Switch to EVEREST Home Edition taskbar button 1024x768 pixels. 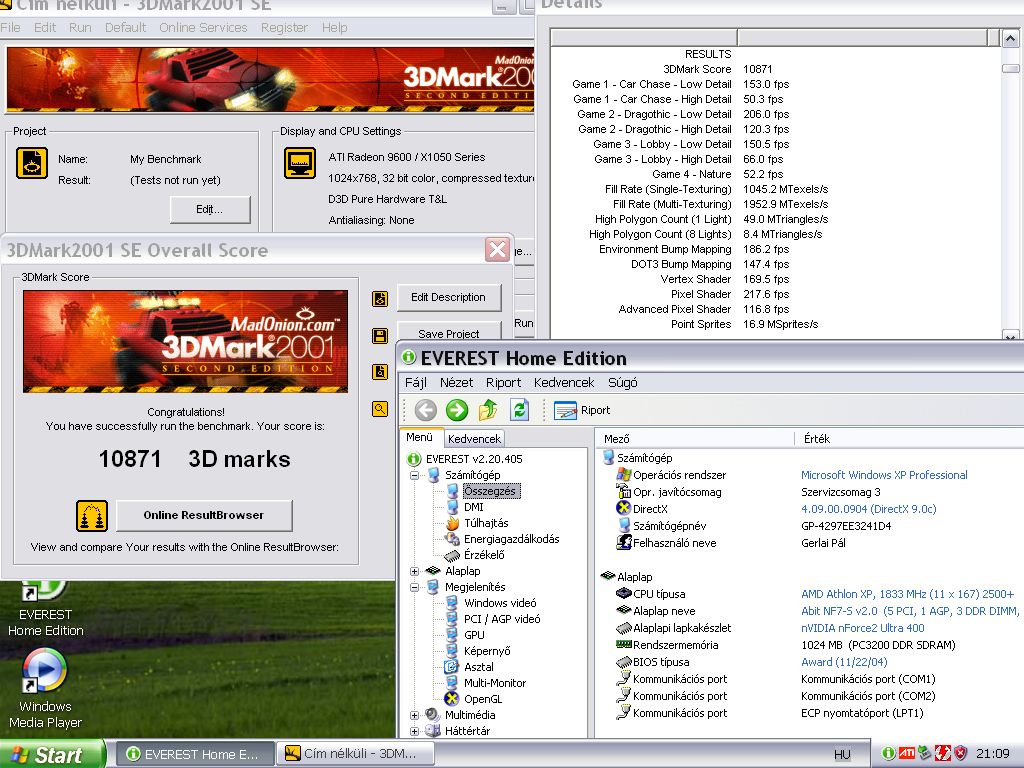coord(195,754)
